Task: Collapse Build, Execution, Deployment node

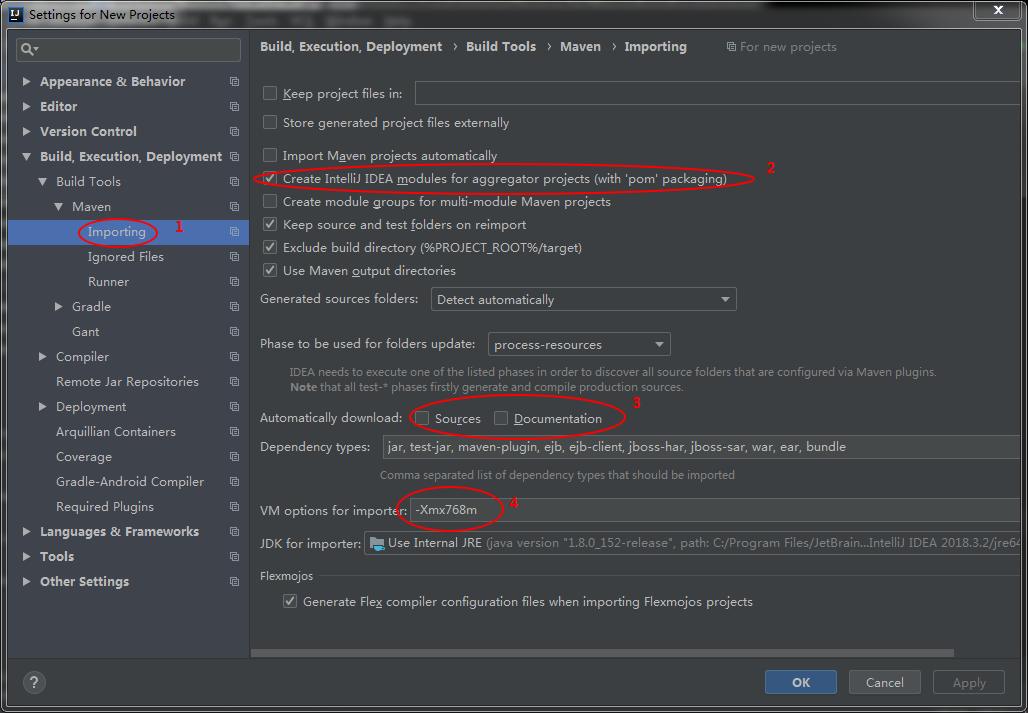Action: point(27,157)
